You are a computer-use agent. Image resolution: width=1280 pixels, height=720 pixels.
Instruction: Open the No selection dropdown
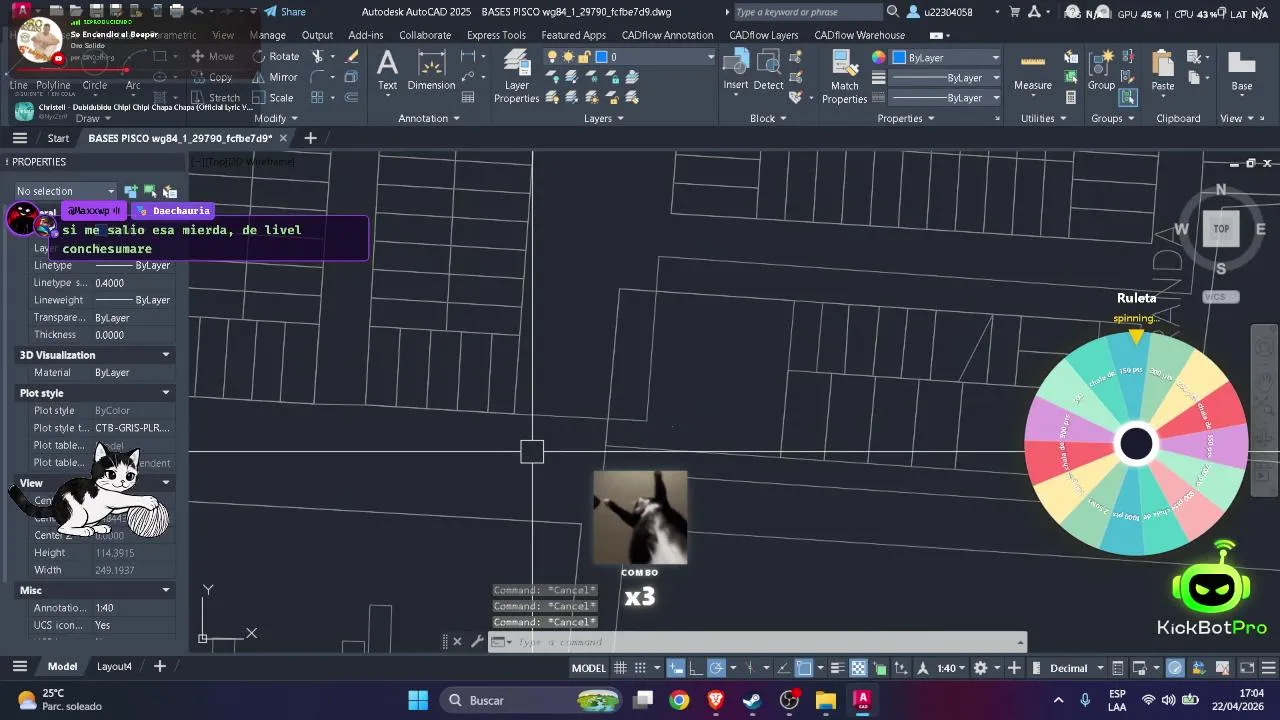65,191
